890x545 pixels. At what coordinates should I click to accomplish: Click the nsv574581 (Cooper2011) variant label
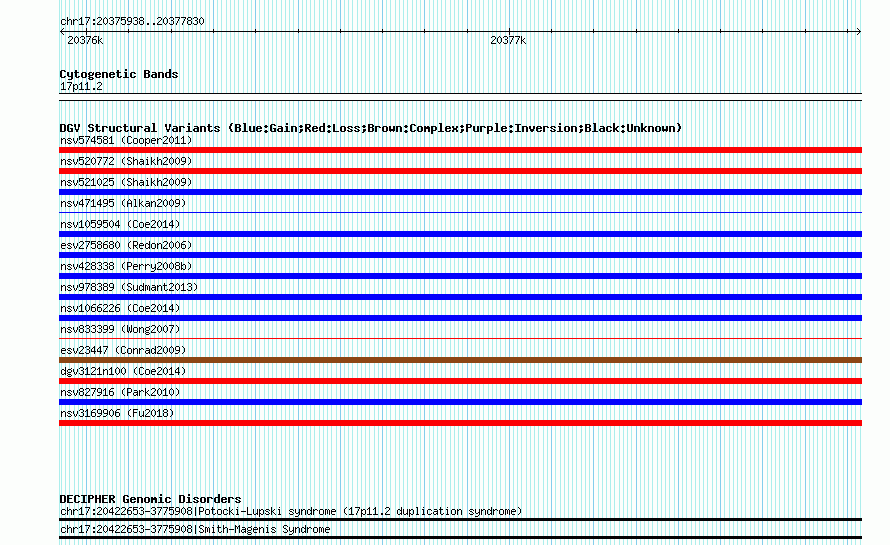tap(126, 140)
